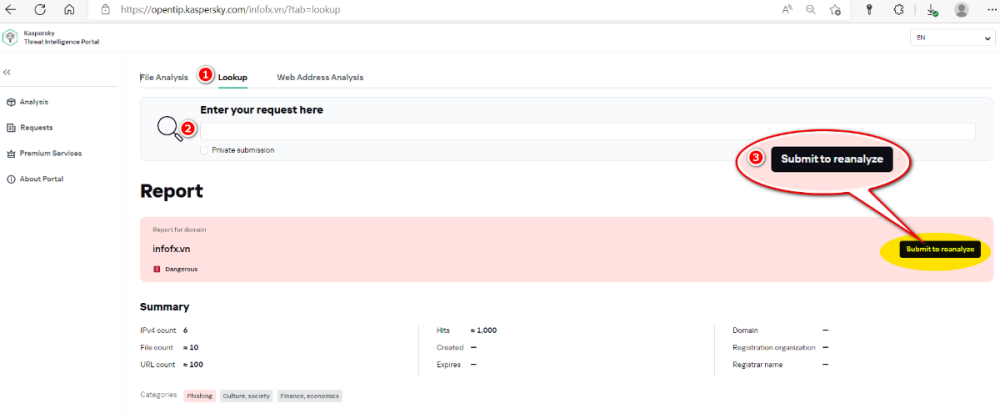The image size is (1000, 419).
Task: Click the Culture, society category tag
Action: (x=247, y=396)
